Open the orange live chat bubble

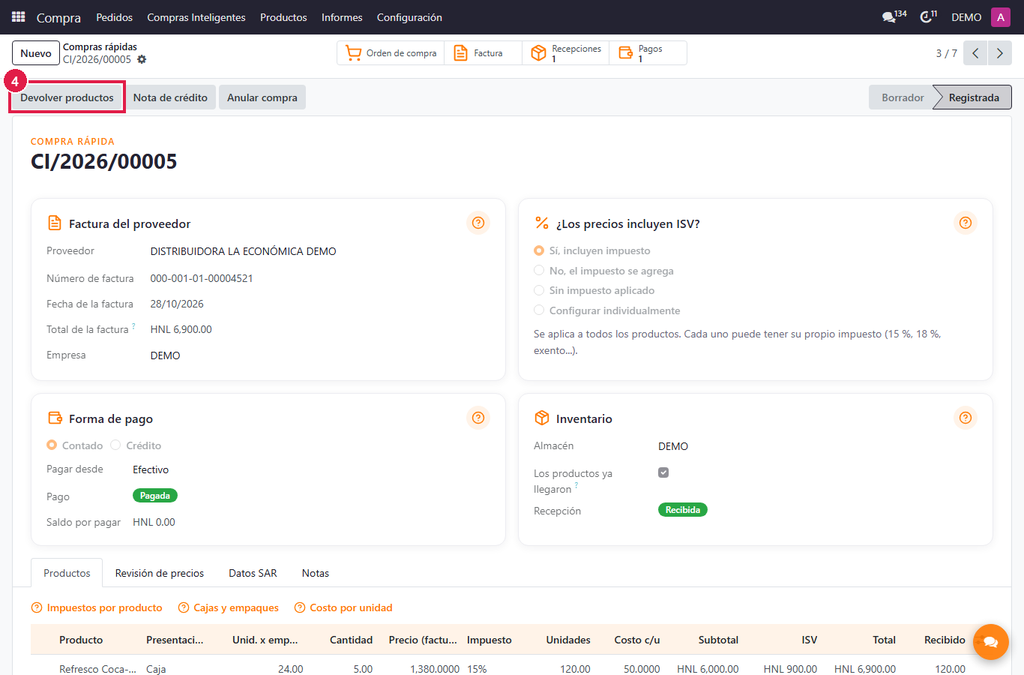991,642
